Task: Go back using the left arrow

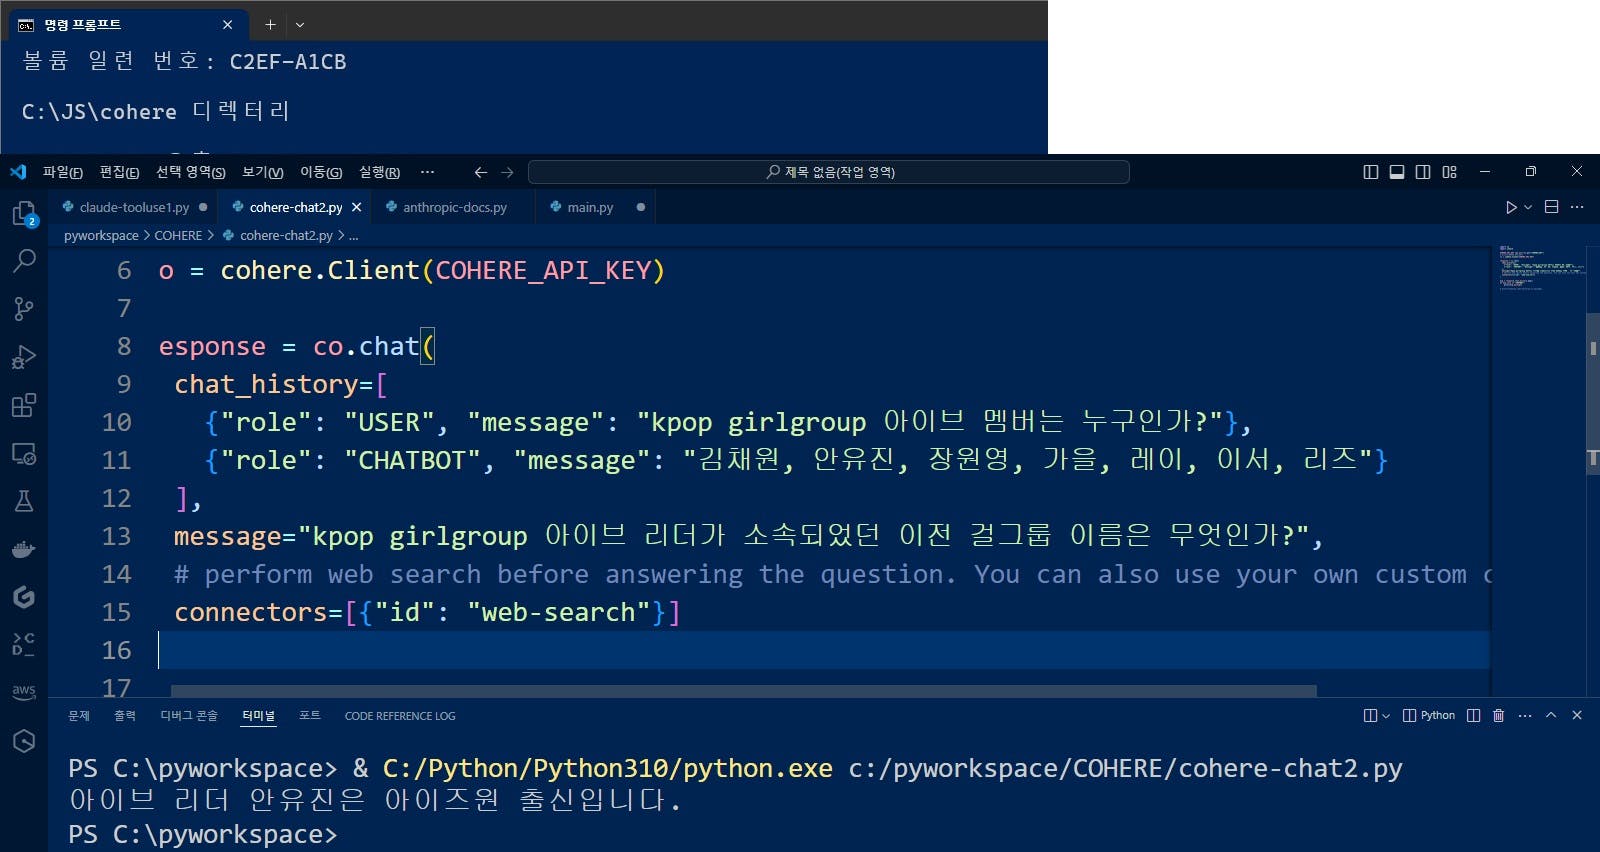Action: [481, 172]
